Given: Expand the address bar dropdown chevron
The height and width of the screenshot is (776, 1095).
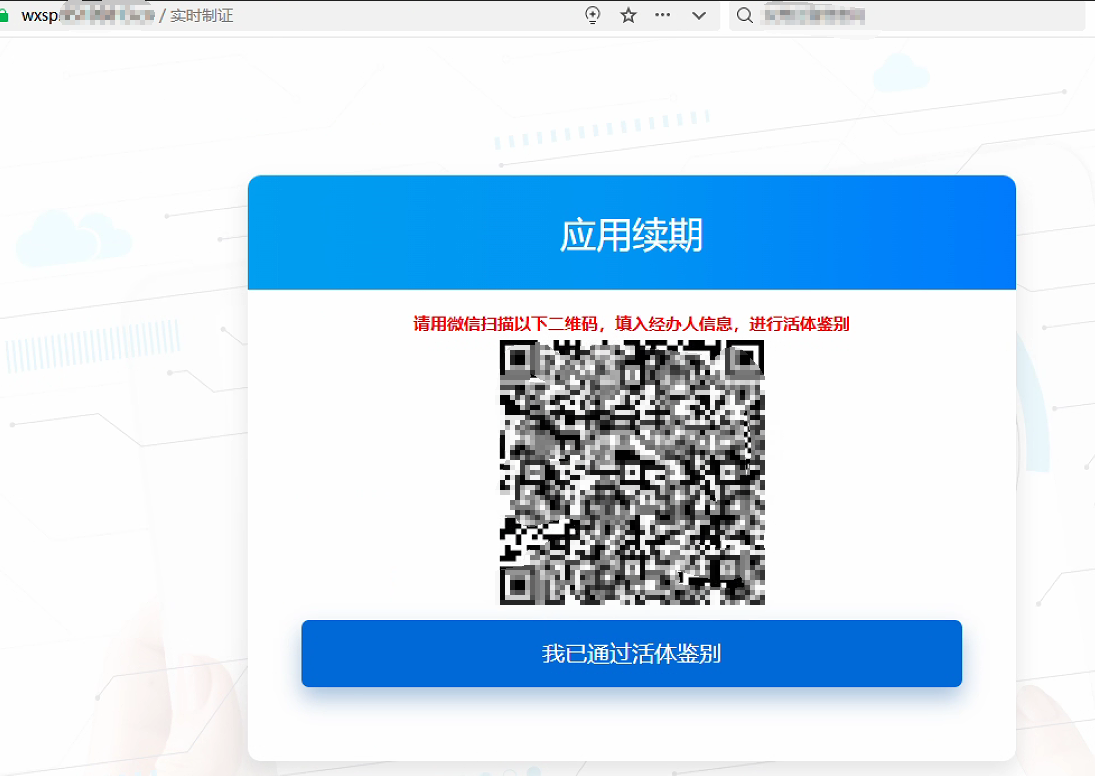Looking at the screenshot, I should 699,15.
